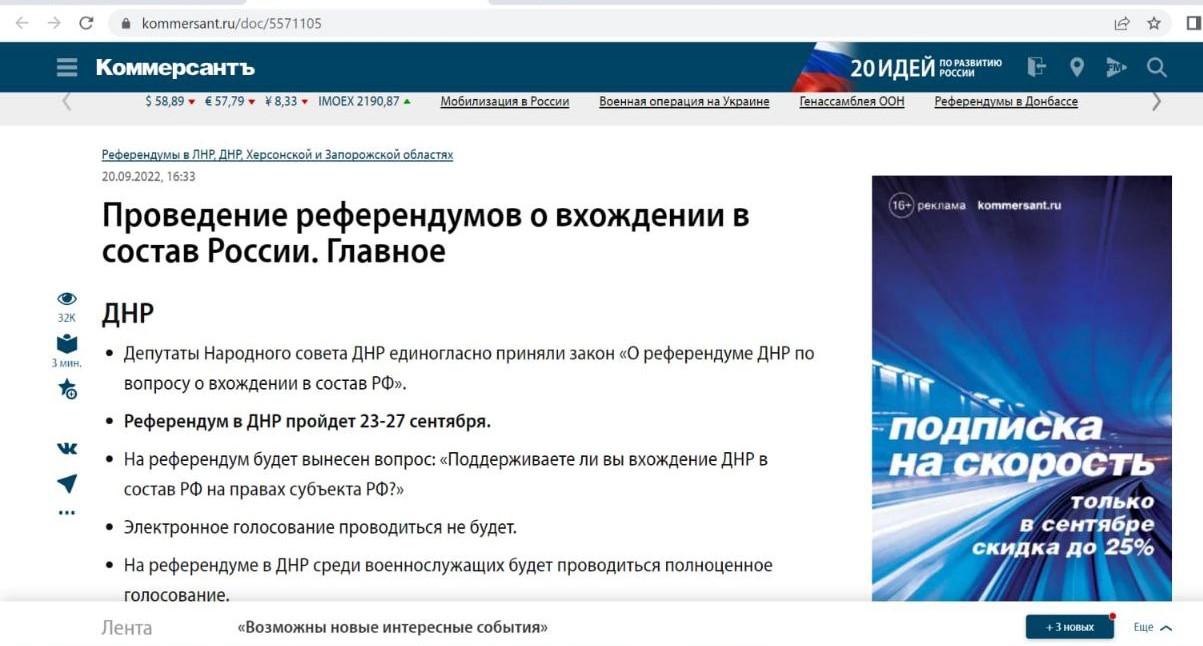The image size is (1203, 646).
Task: Click the 16+ badge on the ad
Action: tap(901, 205)
